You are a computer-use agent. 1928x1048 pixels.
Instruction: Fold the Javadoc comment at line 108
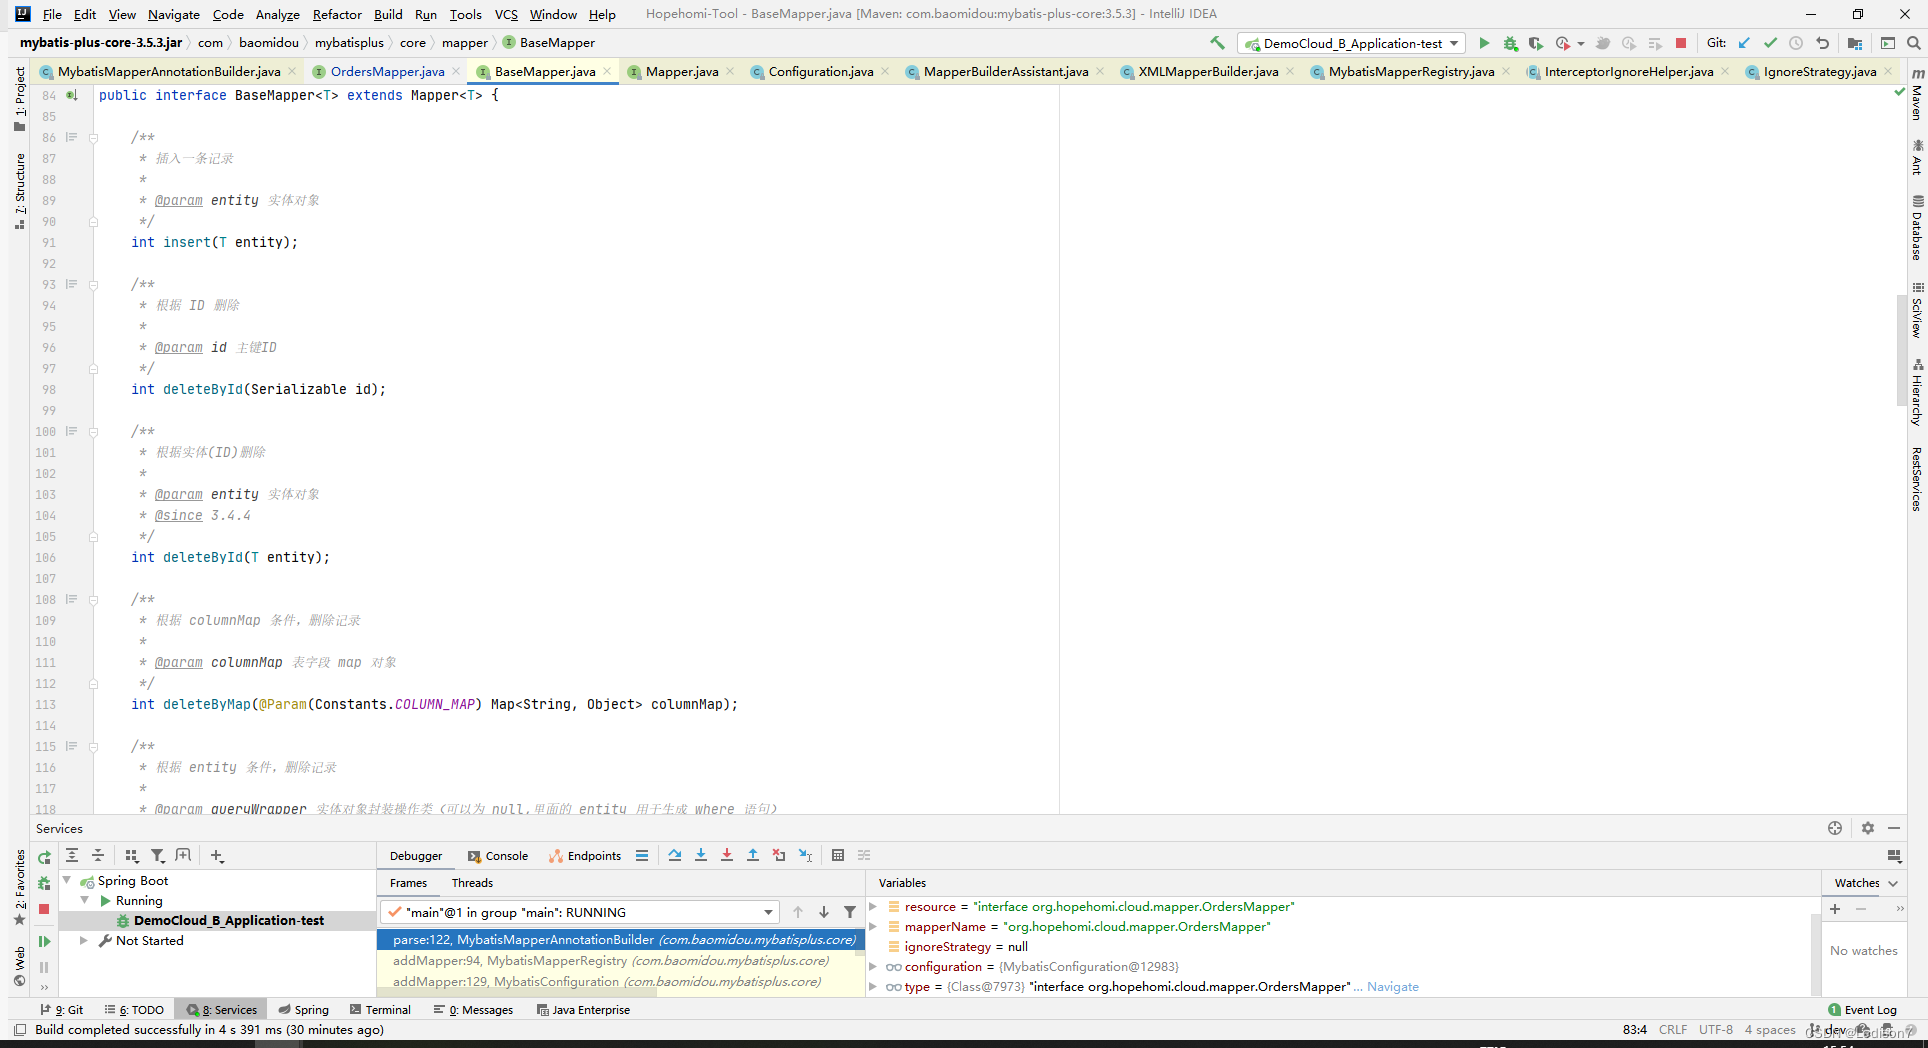(x=93, y=600)
